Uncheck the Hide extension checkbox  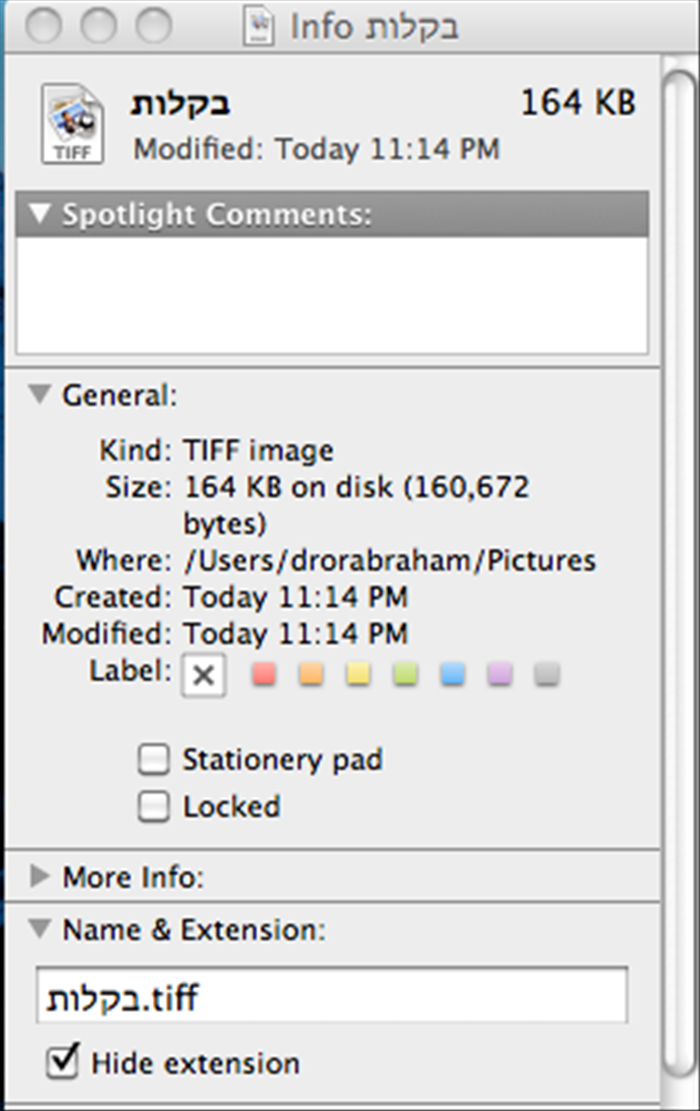[x=62, y=1061]
